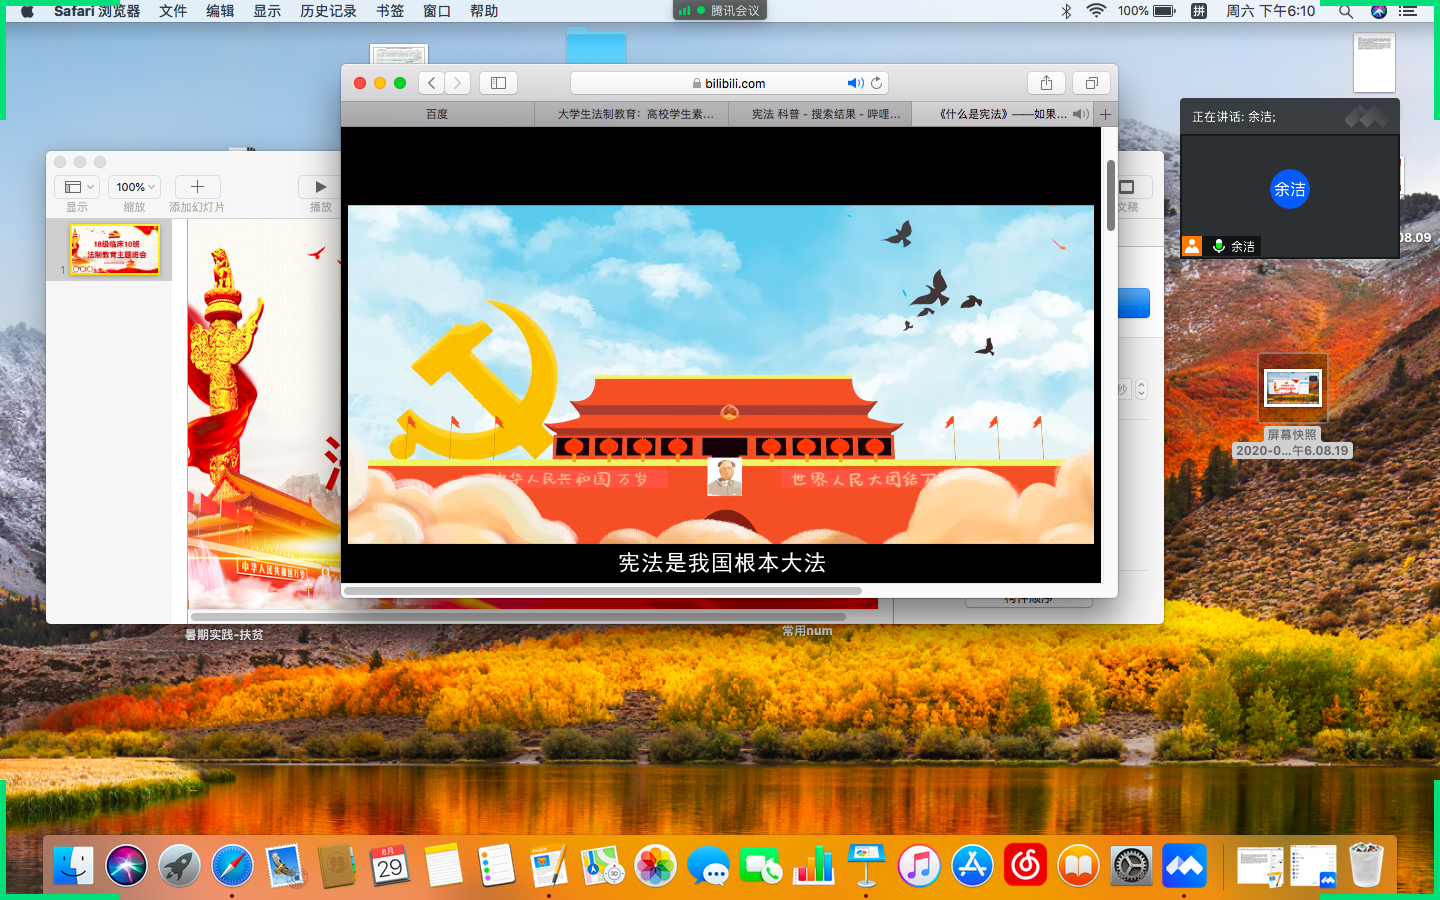Mute audio via address bar speaker icon
This screenshot has height=900, width=1440.
coord(855,83)
